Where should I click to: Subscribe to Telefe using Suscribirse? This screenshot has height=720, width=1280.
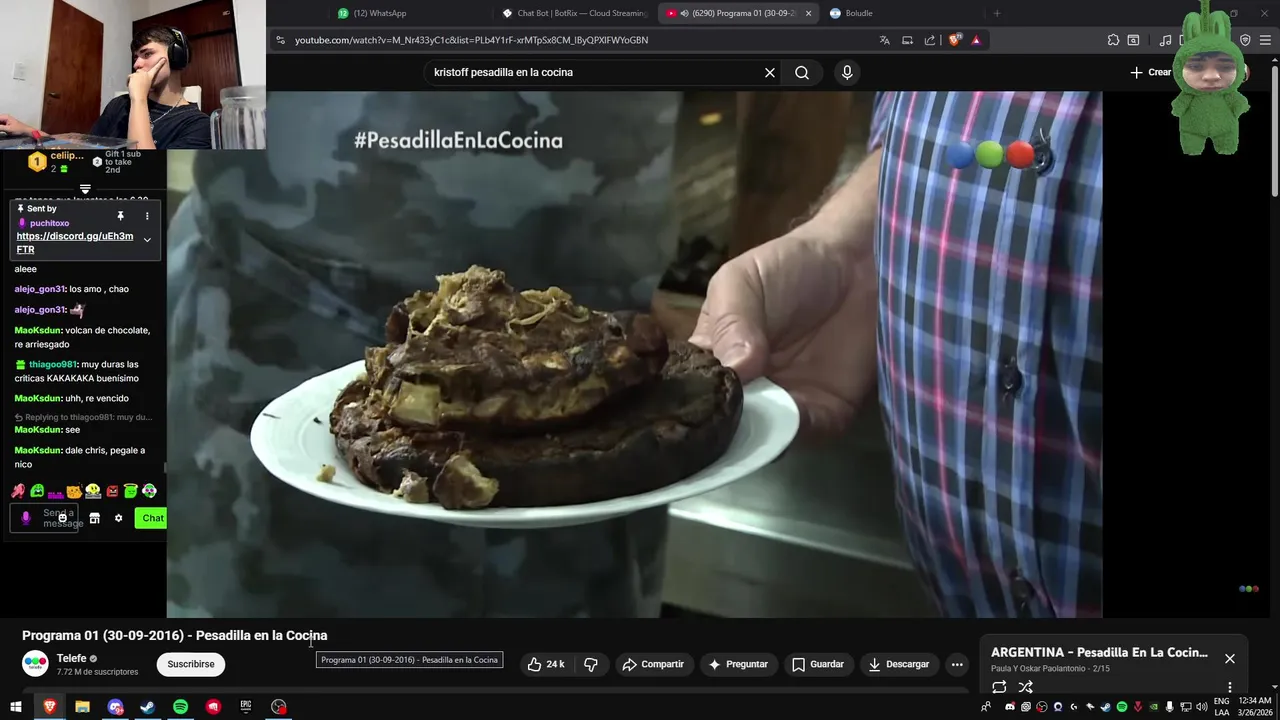pos(191,664)
